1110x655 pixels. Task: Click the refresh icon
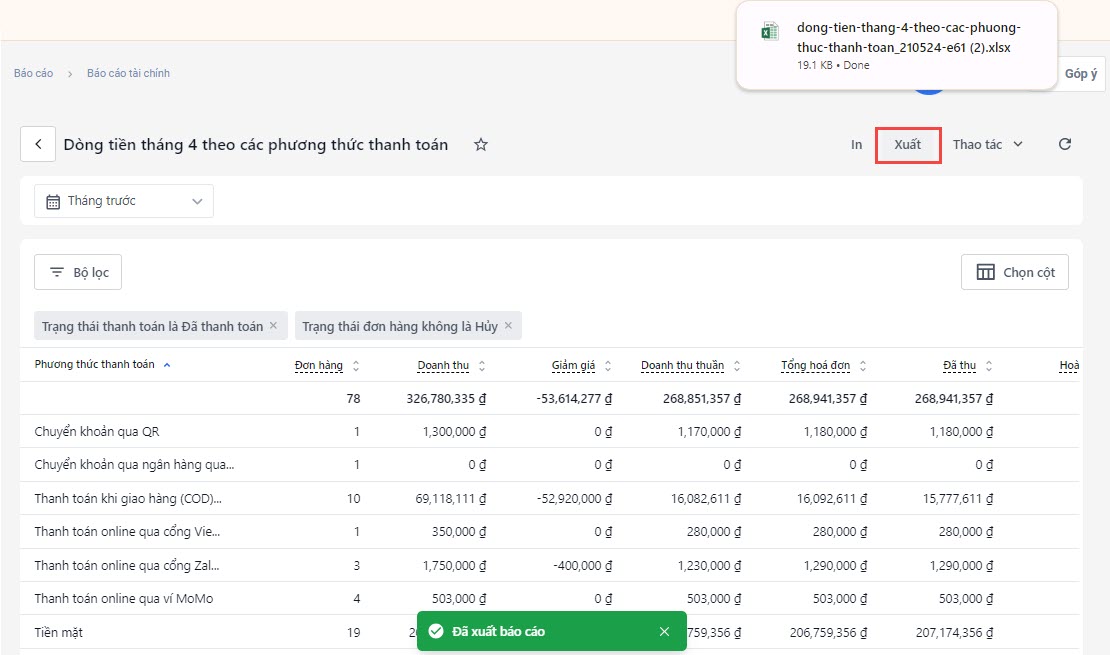click(x=1065, y=144)
